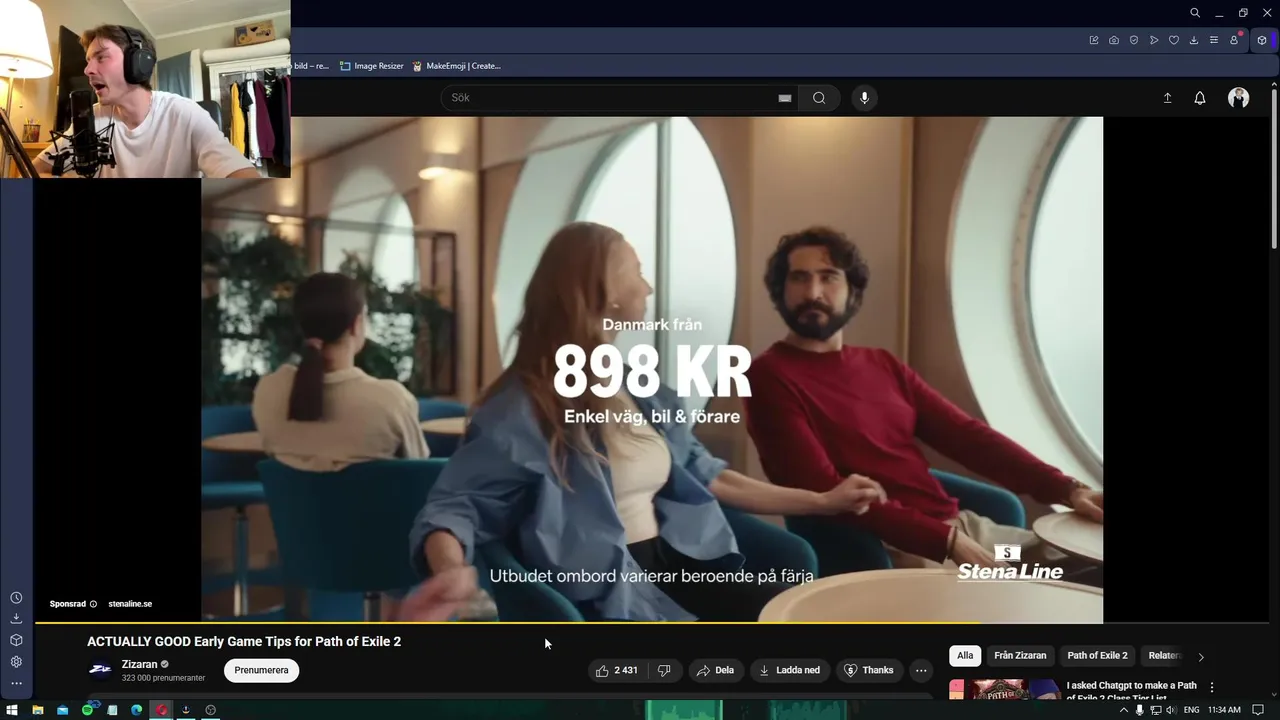Viewport: 1280px width, 720px height.
Task: Visit the stenaline.se ad link
Action: [130, 604]
